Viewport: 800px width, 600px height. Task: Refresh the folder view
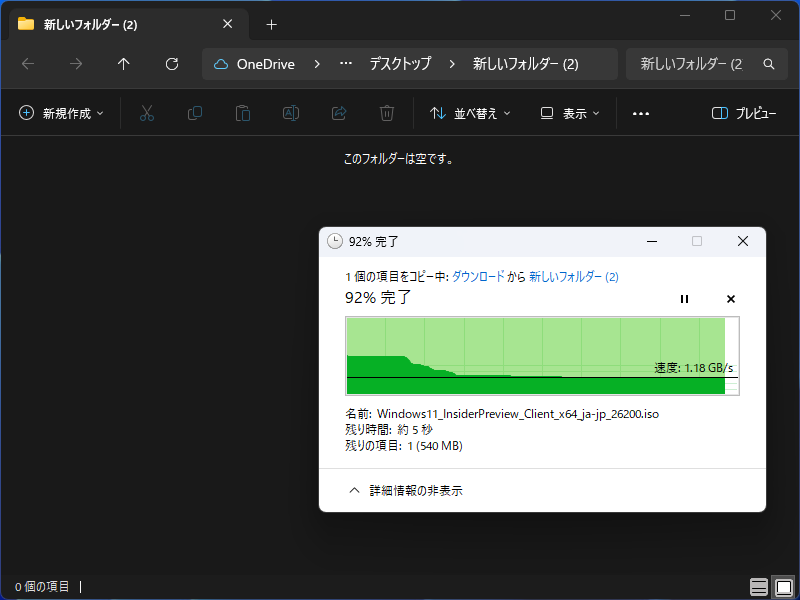click(171, 64)
